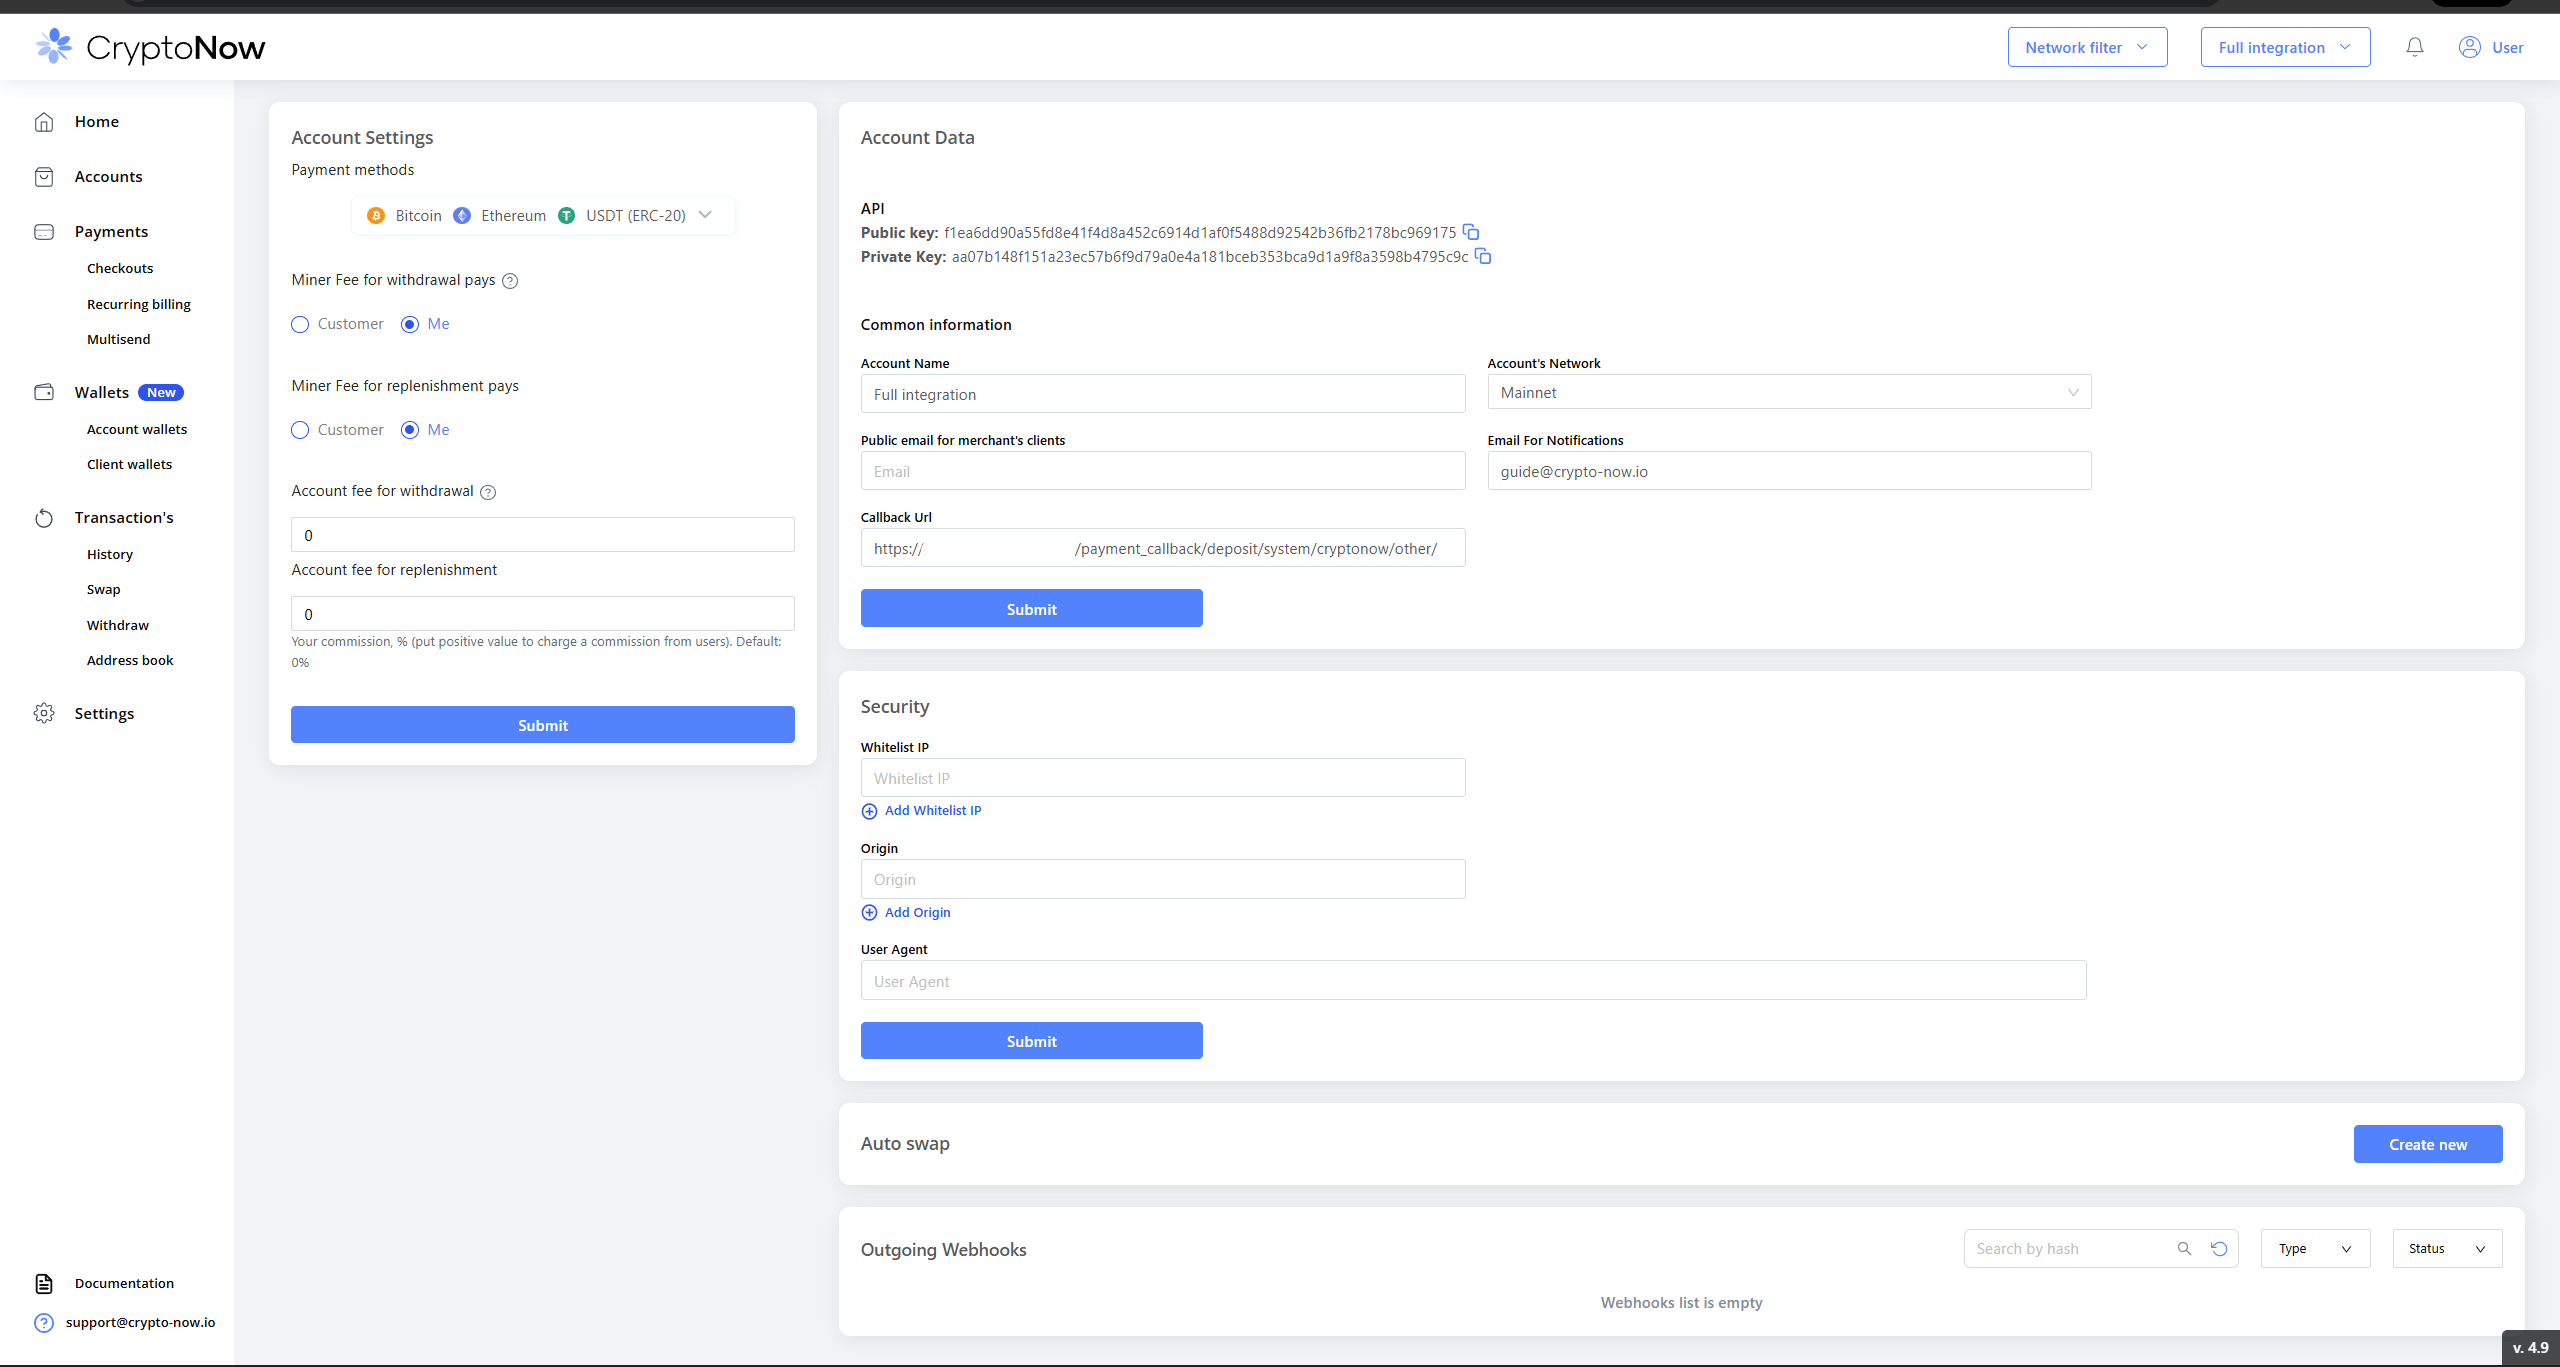Open Account wallets page

136,429
